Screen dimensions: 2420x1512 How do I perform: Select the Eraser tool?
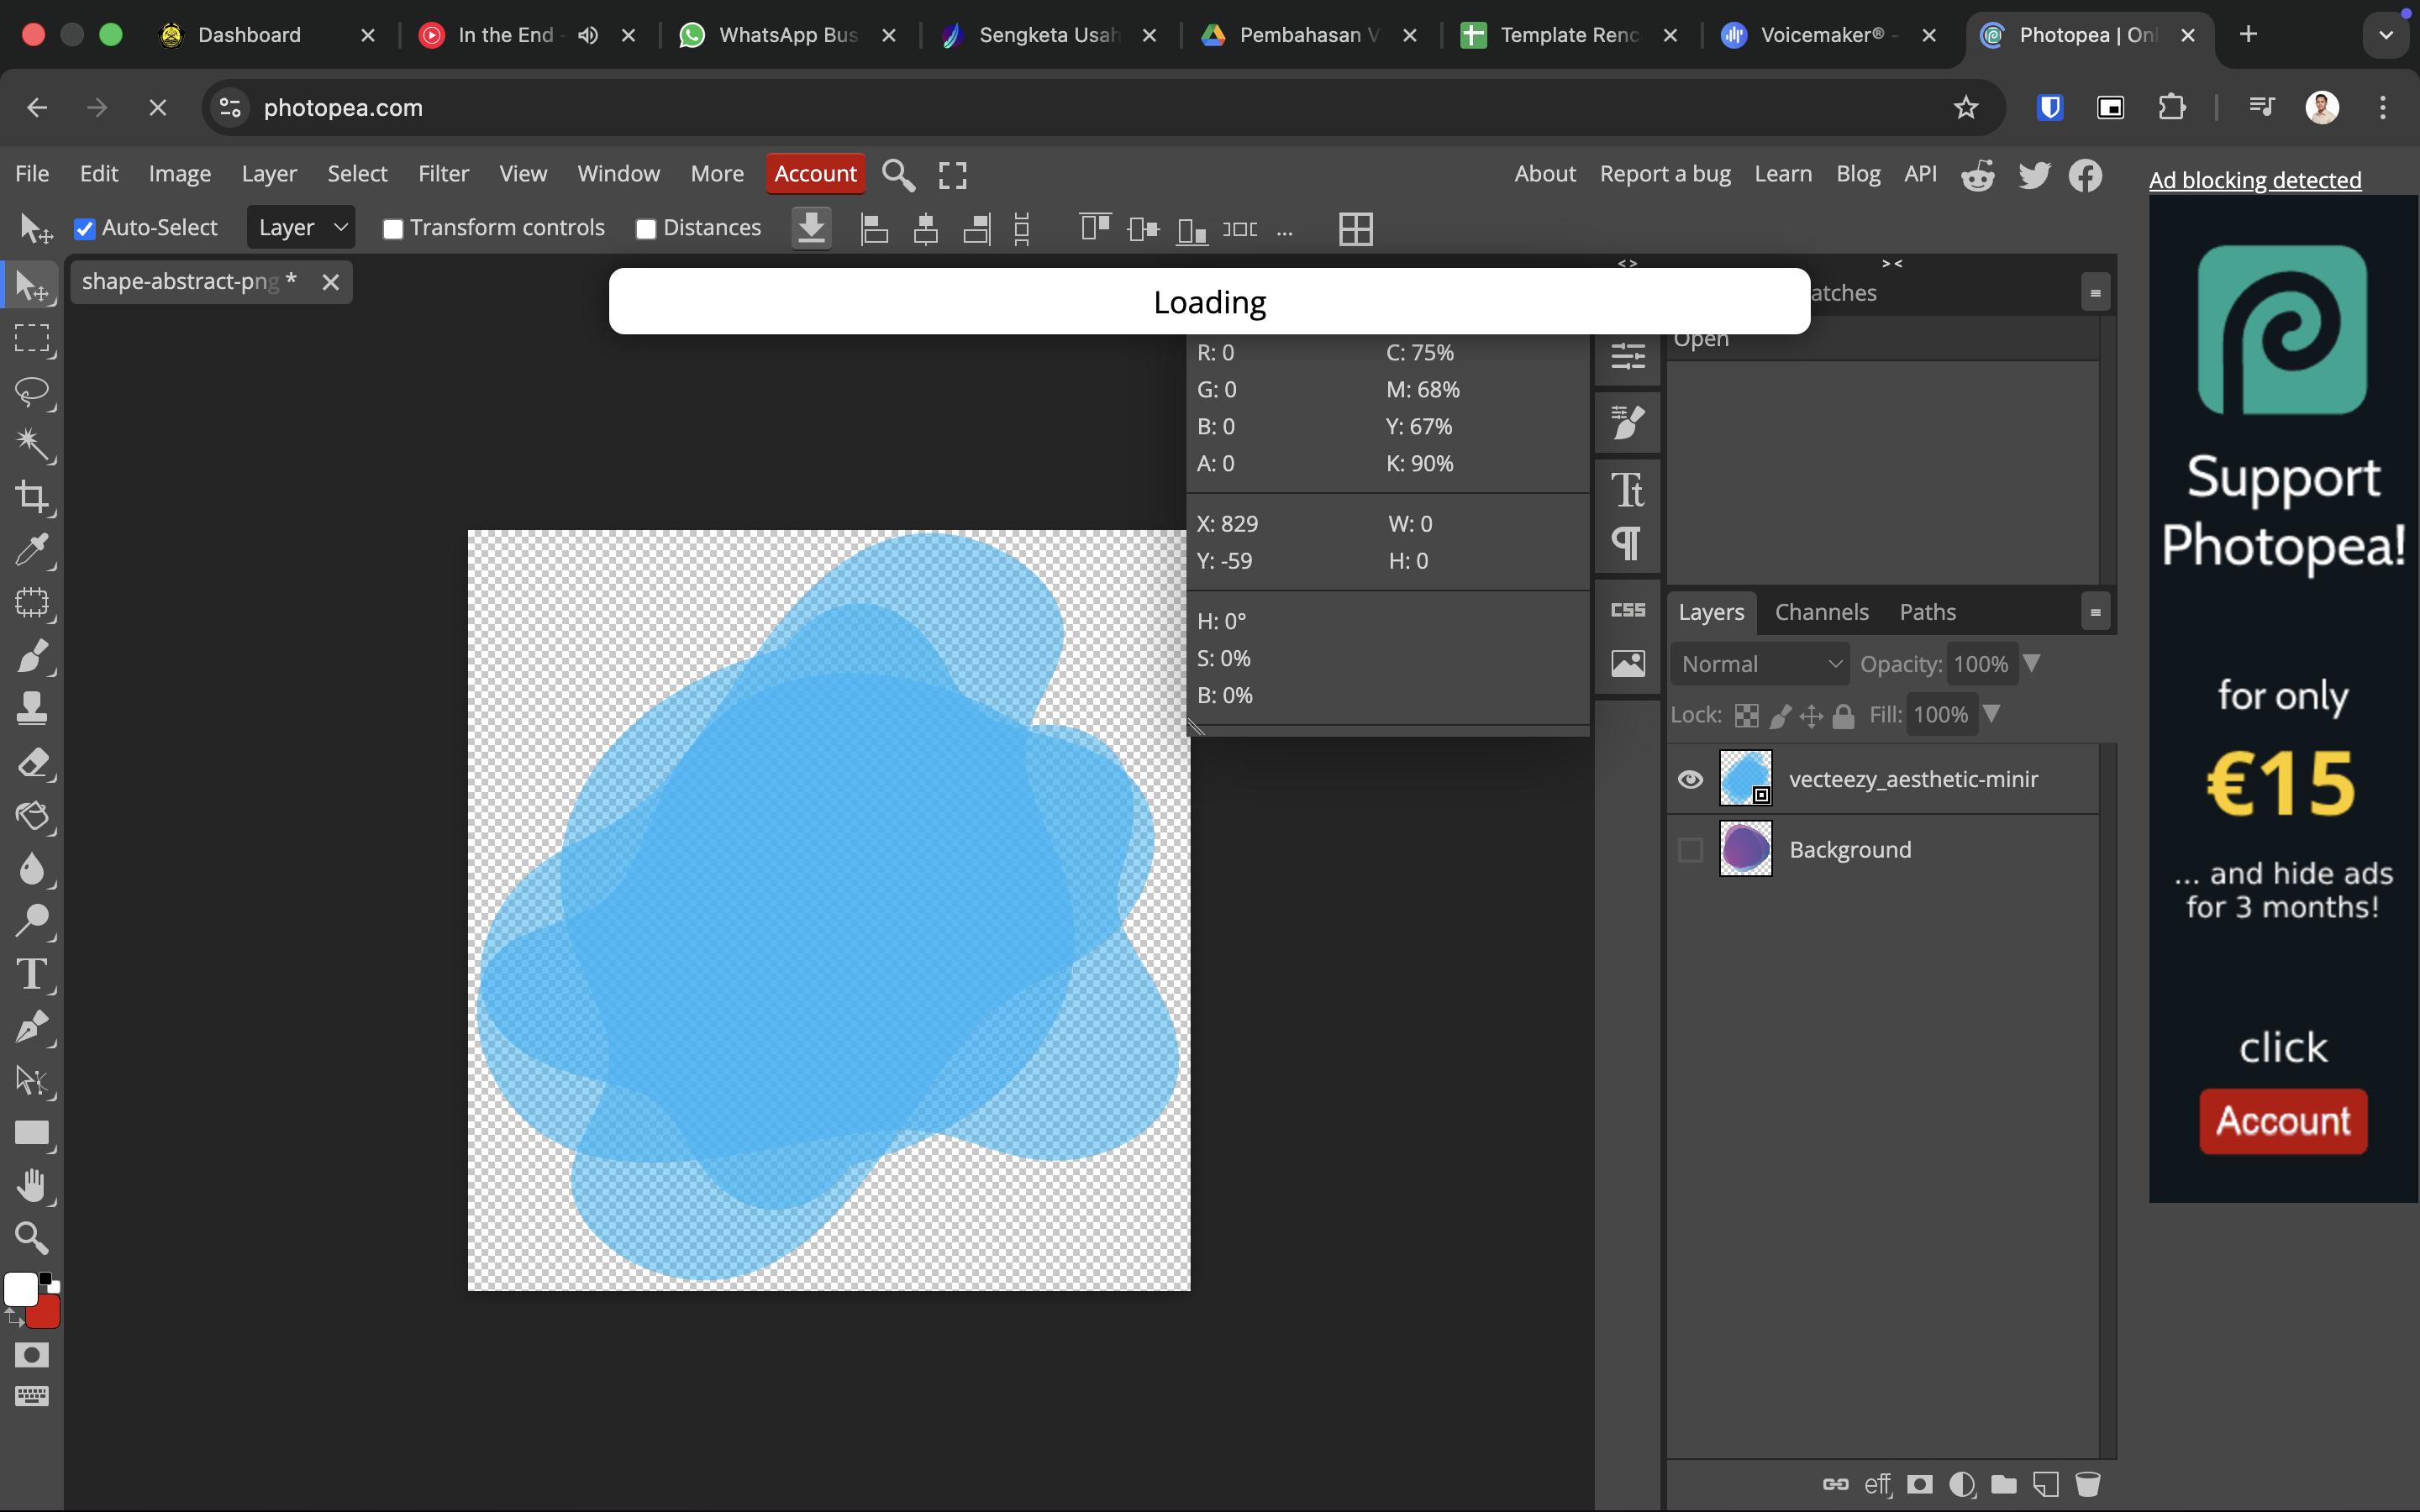(x=32, y=763)
